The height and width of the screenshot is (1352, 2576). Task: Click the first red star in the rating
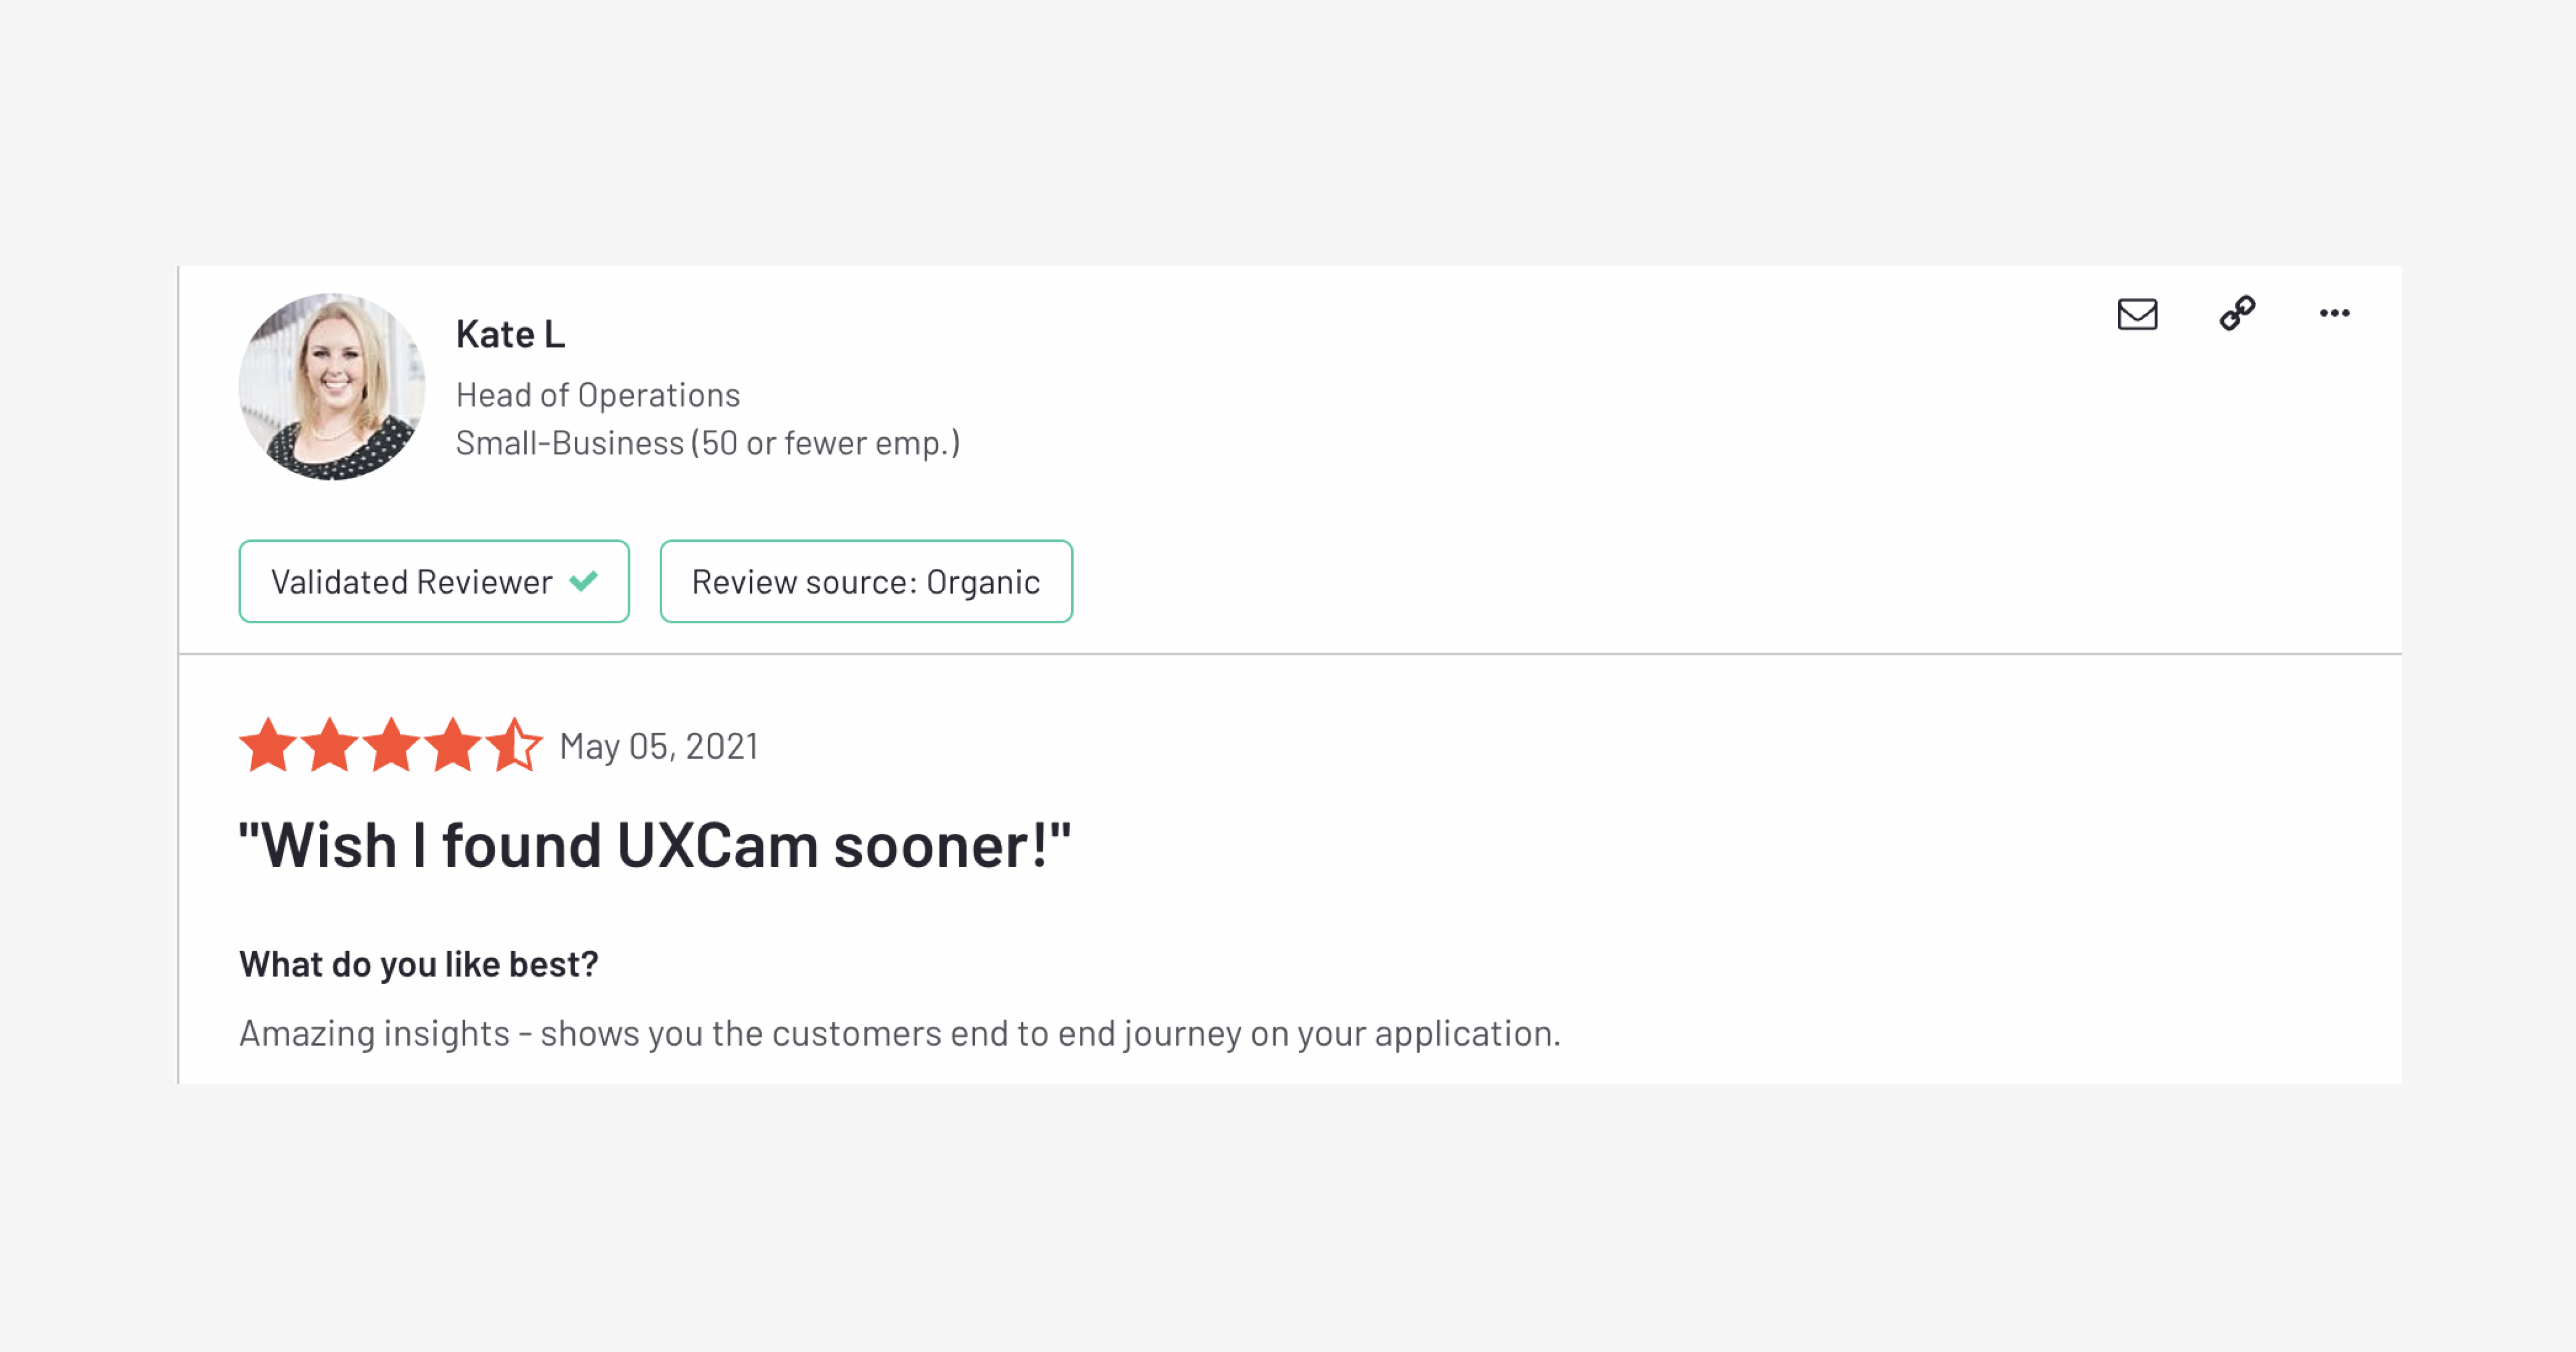[x=266, y=745]
